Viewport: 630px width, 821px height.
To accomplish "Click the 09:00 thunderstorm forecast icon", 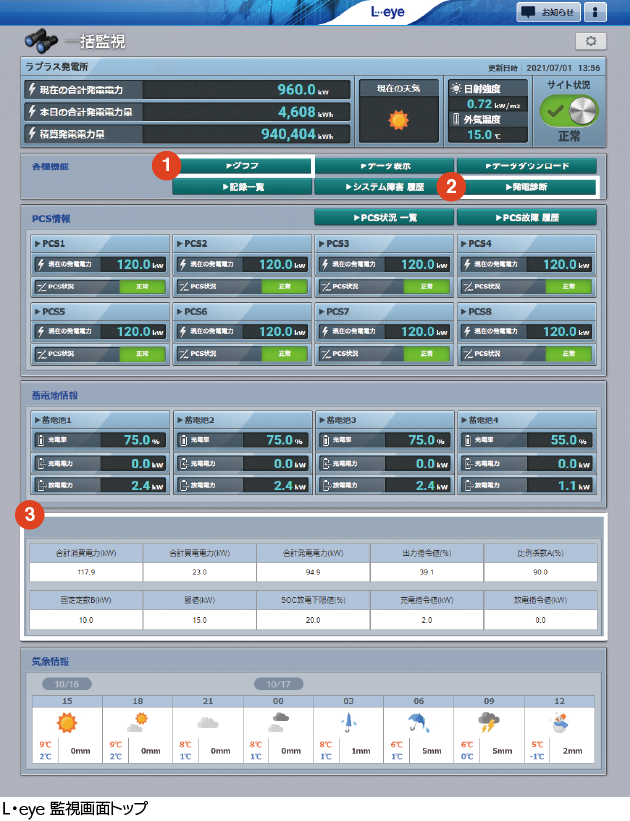I will pyautogui.click(x=490, y=723).
